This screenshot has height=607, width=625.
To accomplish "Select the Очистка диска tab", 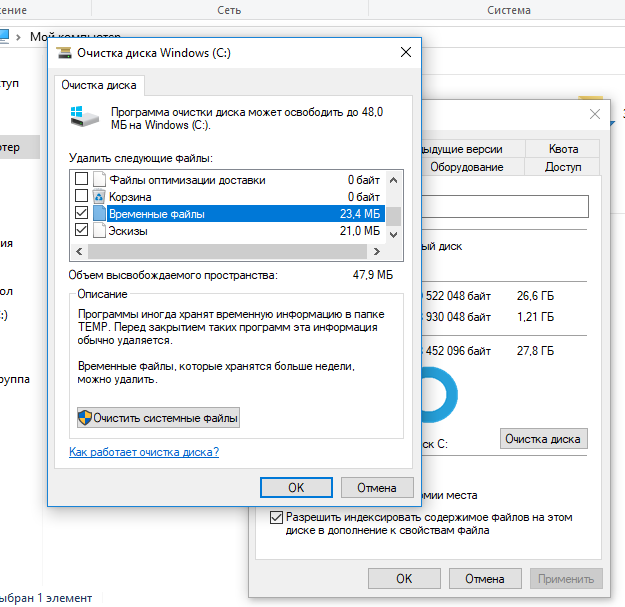I will 99,85.
